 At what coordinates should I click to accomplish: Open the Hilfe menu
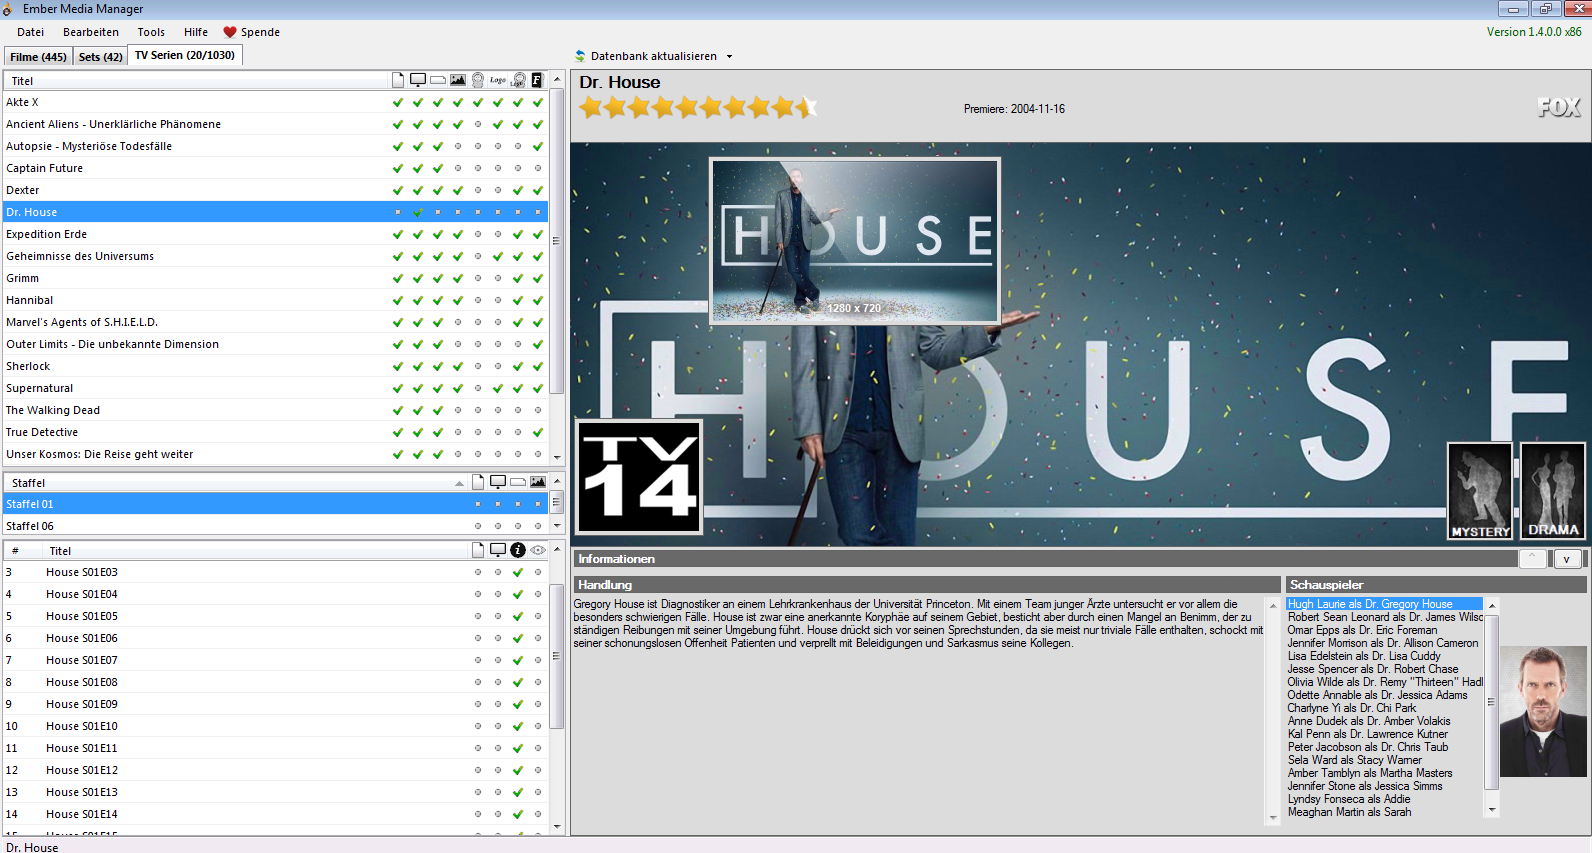pyautogui.click(x=196, y=32)
